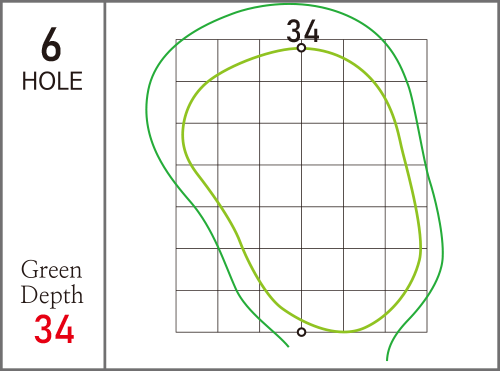Image resolution: width=500 pixels, height=371 pixels.
Task: Click the red 34 depth value
Action: pos(54,329)
